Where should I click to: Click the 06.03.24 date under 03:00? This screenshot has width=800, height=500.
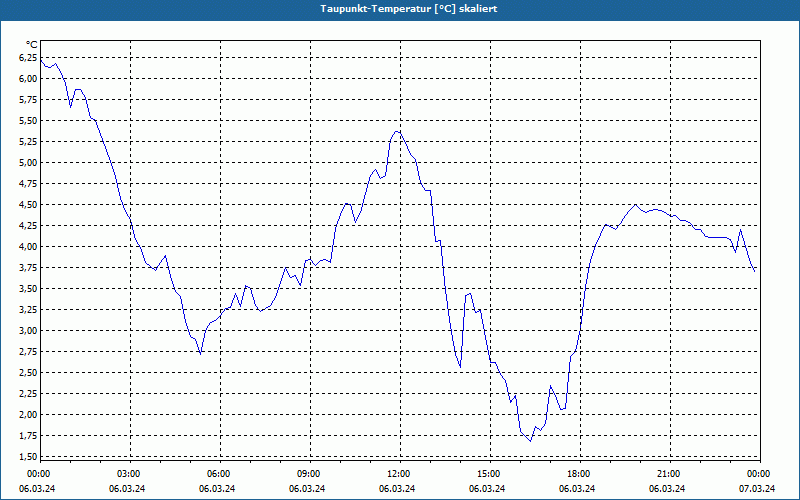point(127,489)
